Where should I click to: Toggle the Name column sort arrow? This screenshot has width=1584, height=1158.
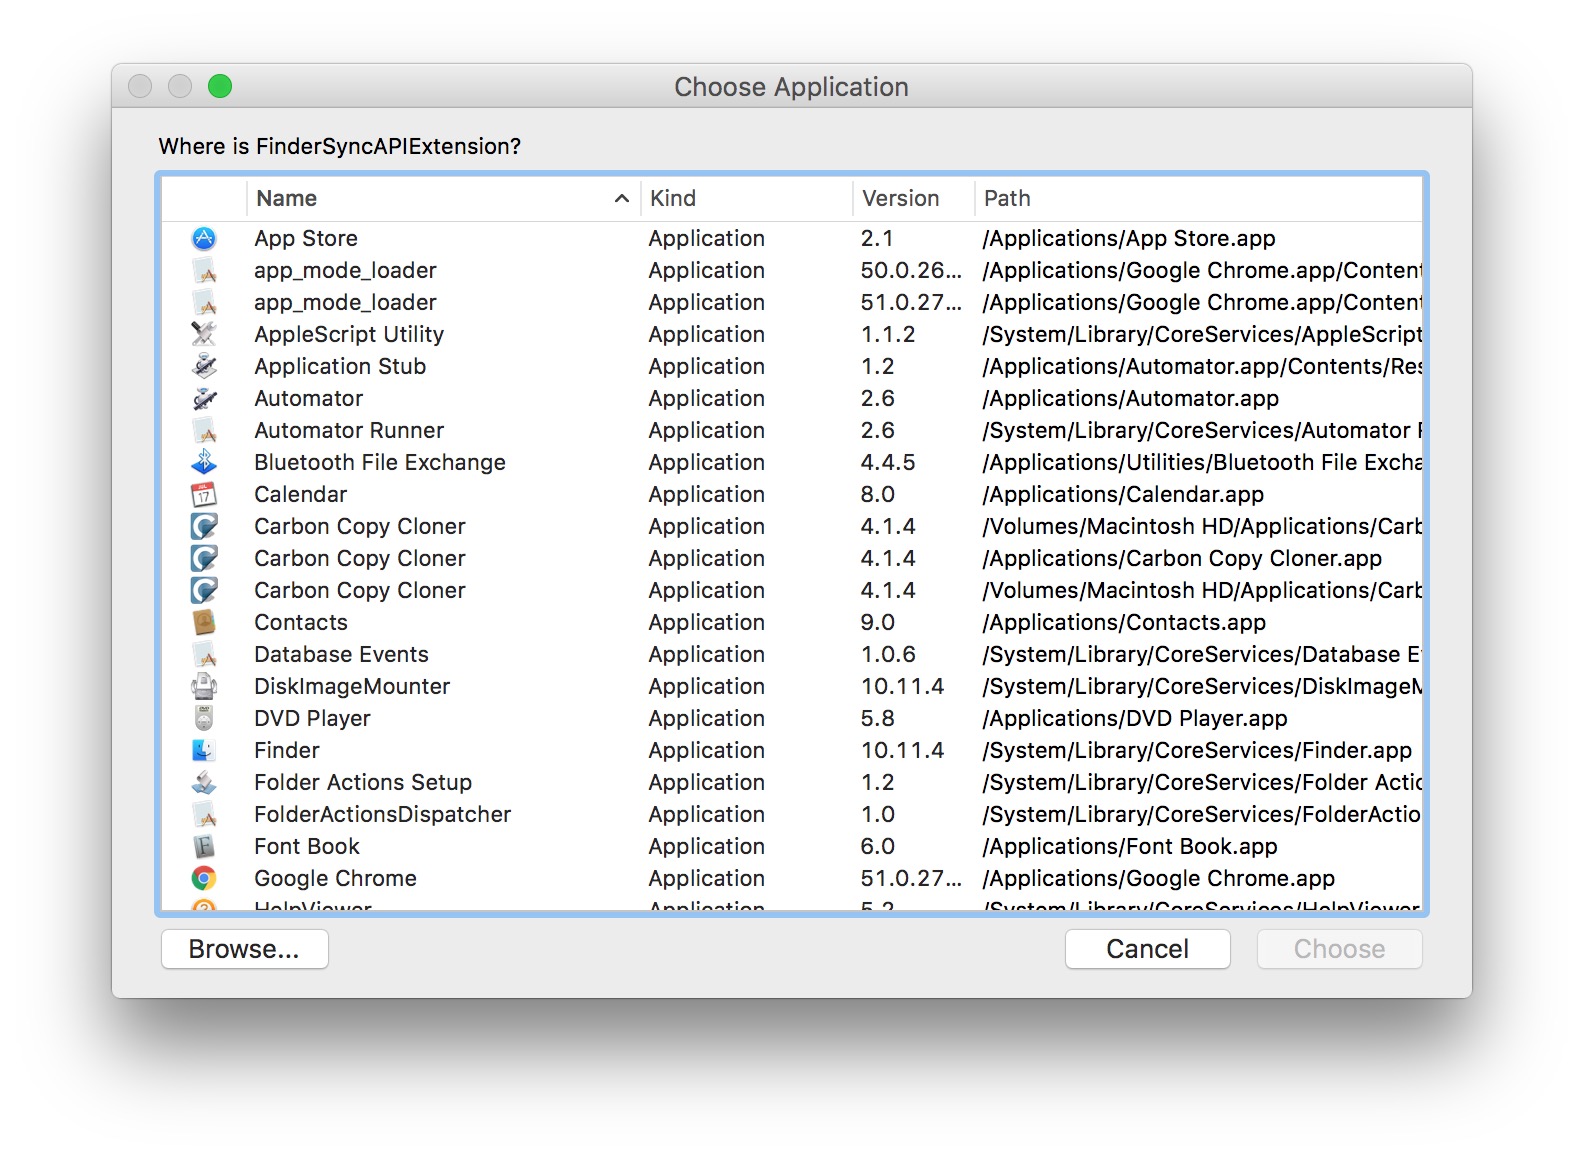click(x=621, y=198)
